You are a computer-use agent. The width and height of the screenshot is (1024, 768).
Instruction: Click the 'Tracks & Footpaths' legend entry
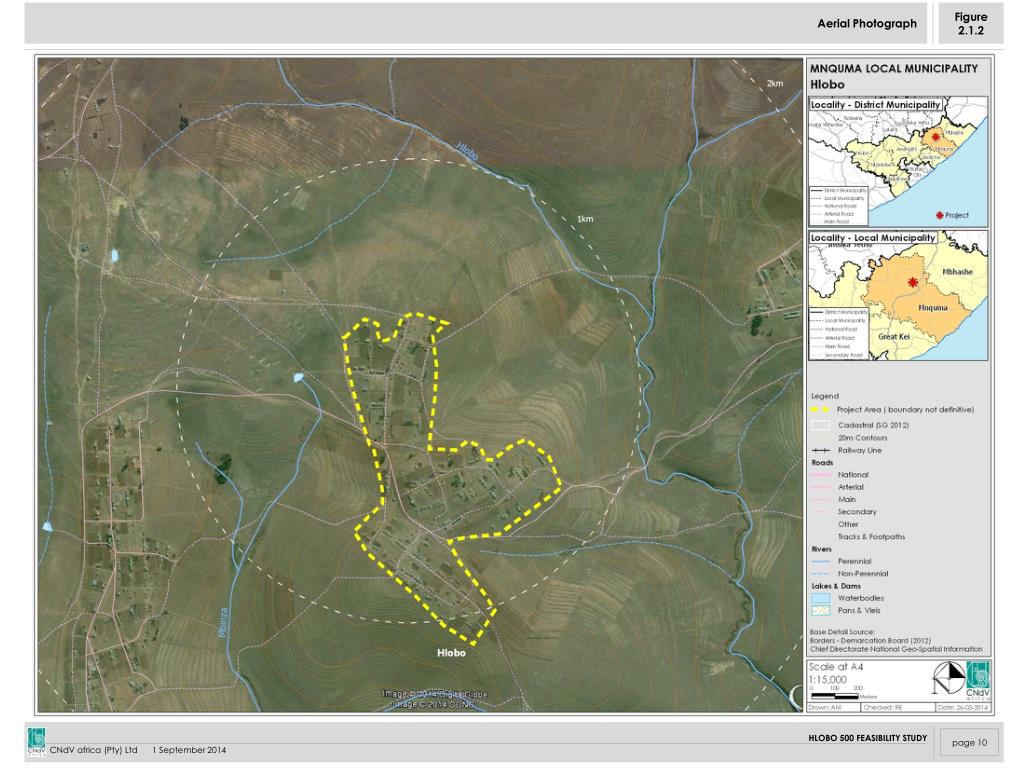(871, 537)
